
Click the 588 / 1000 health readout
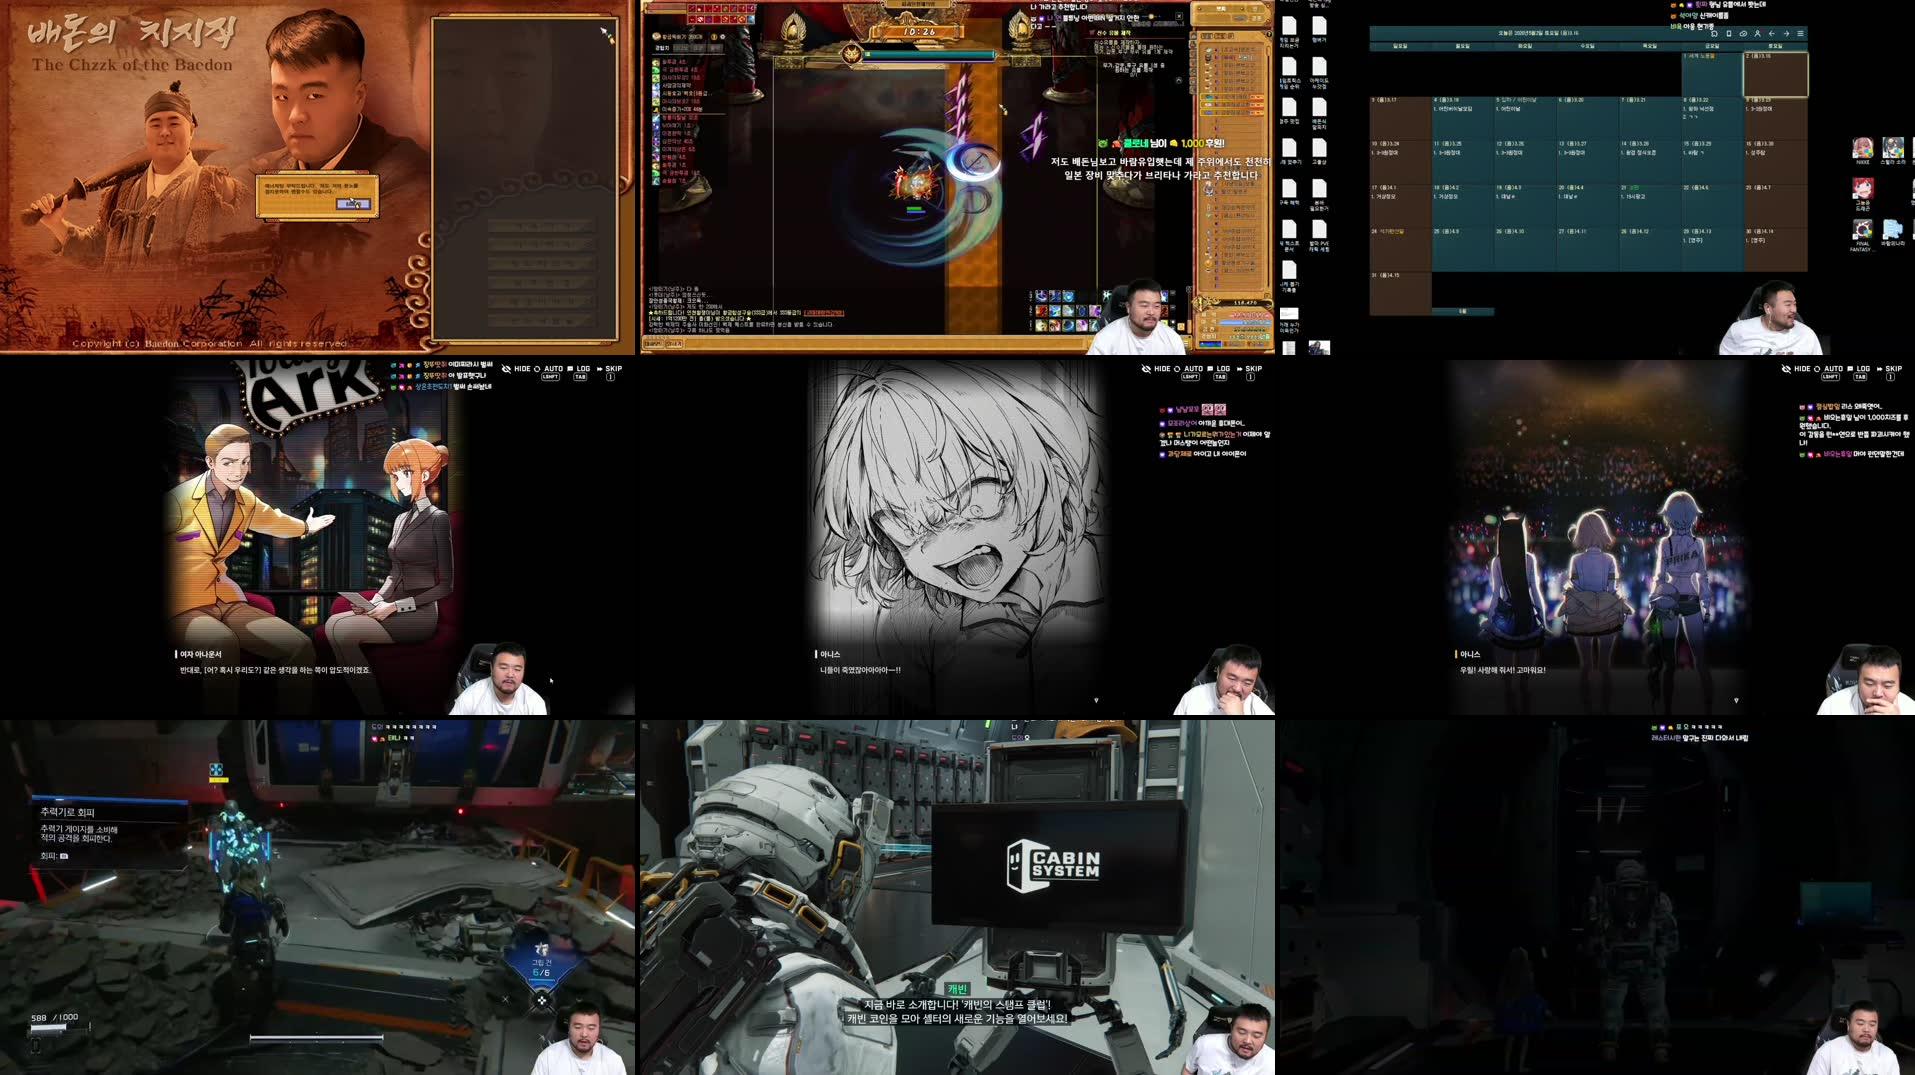click(x=54, y=1017)
